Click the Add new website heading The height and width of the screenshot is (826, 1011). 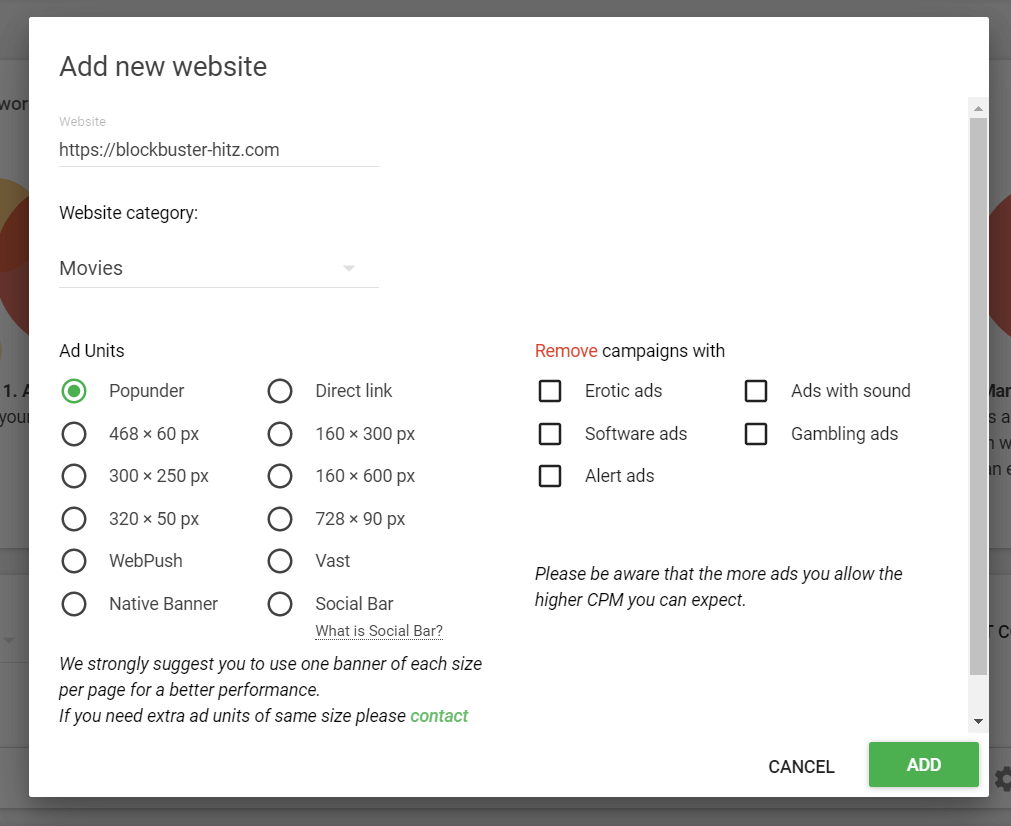pos(163,66)
